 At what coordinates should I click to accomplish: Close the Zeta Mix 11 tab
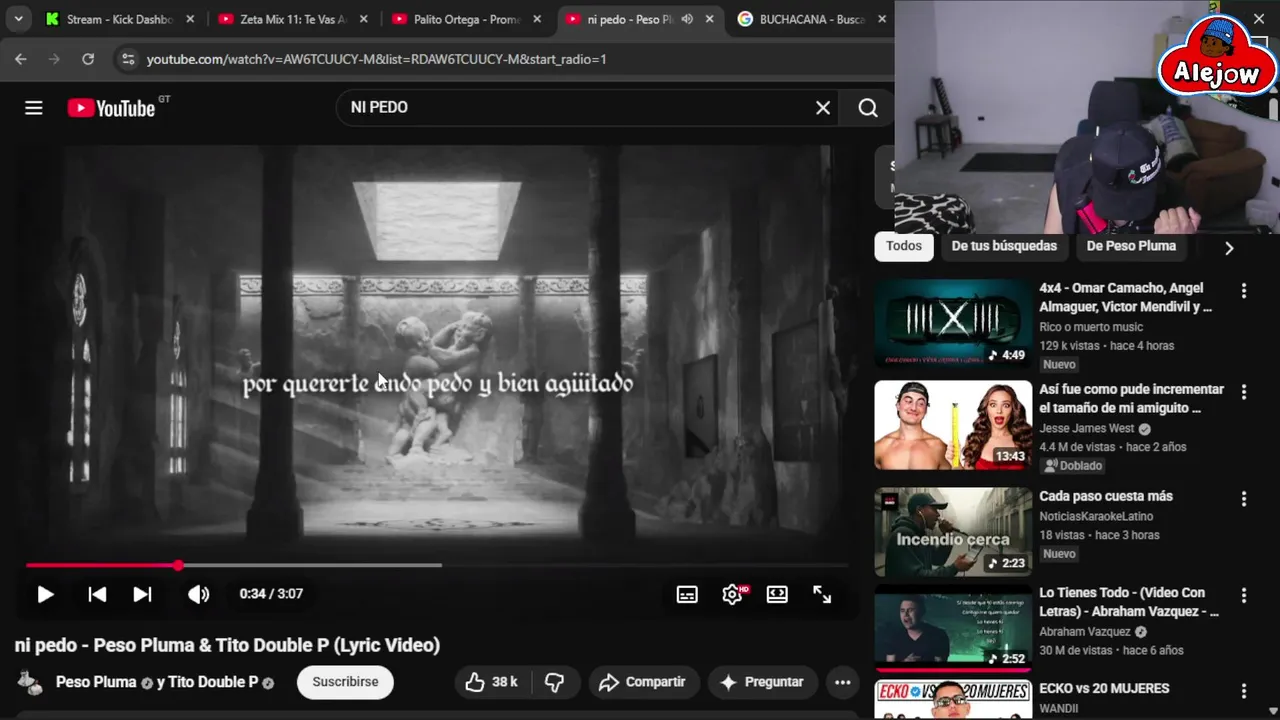(363, 19)
